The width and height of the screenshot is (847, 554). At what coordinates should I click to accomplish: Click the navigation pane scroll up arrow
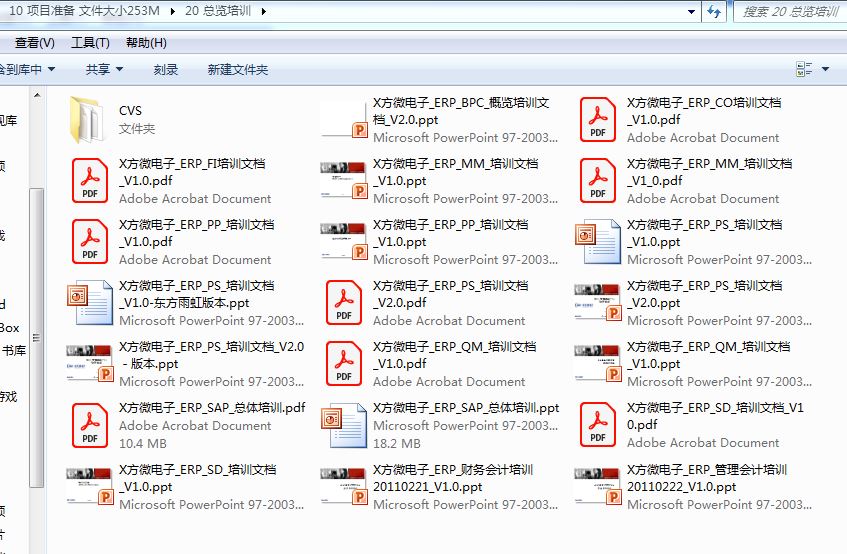coord(37,96)
